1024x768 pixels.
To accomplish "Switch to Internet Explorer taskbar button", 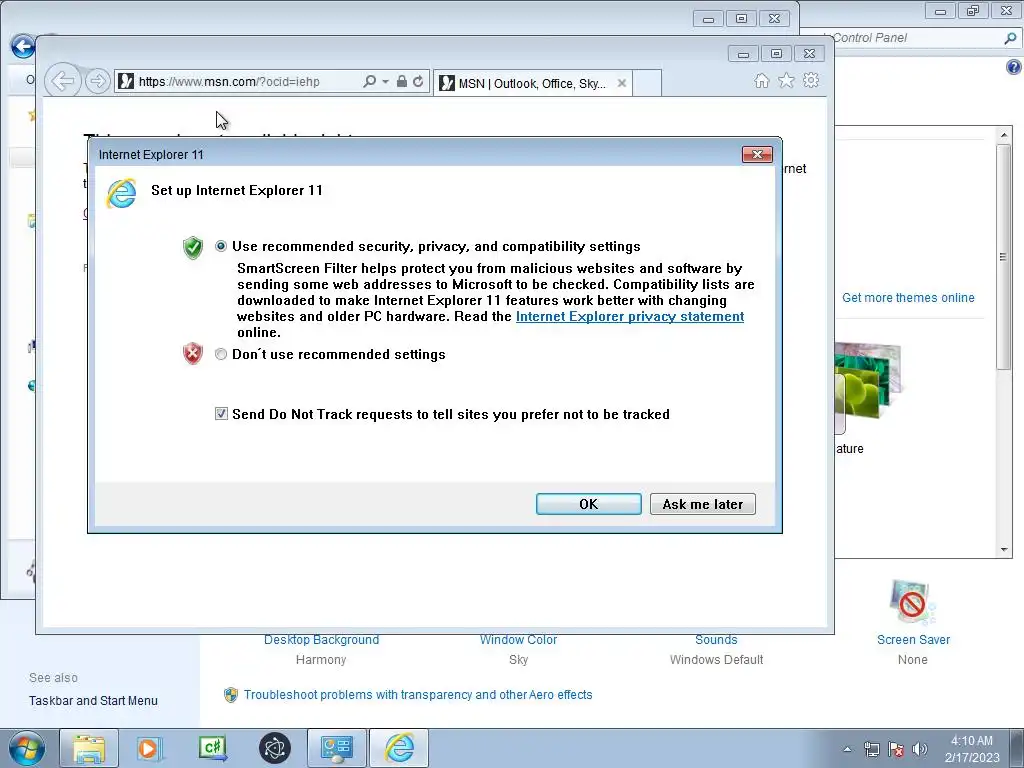I will (400, 748).
